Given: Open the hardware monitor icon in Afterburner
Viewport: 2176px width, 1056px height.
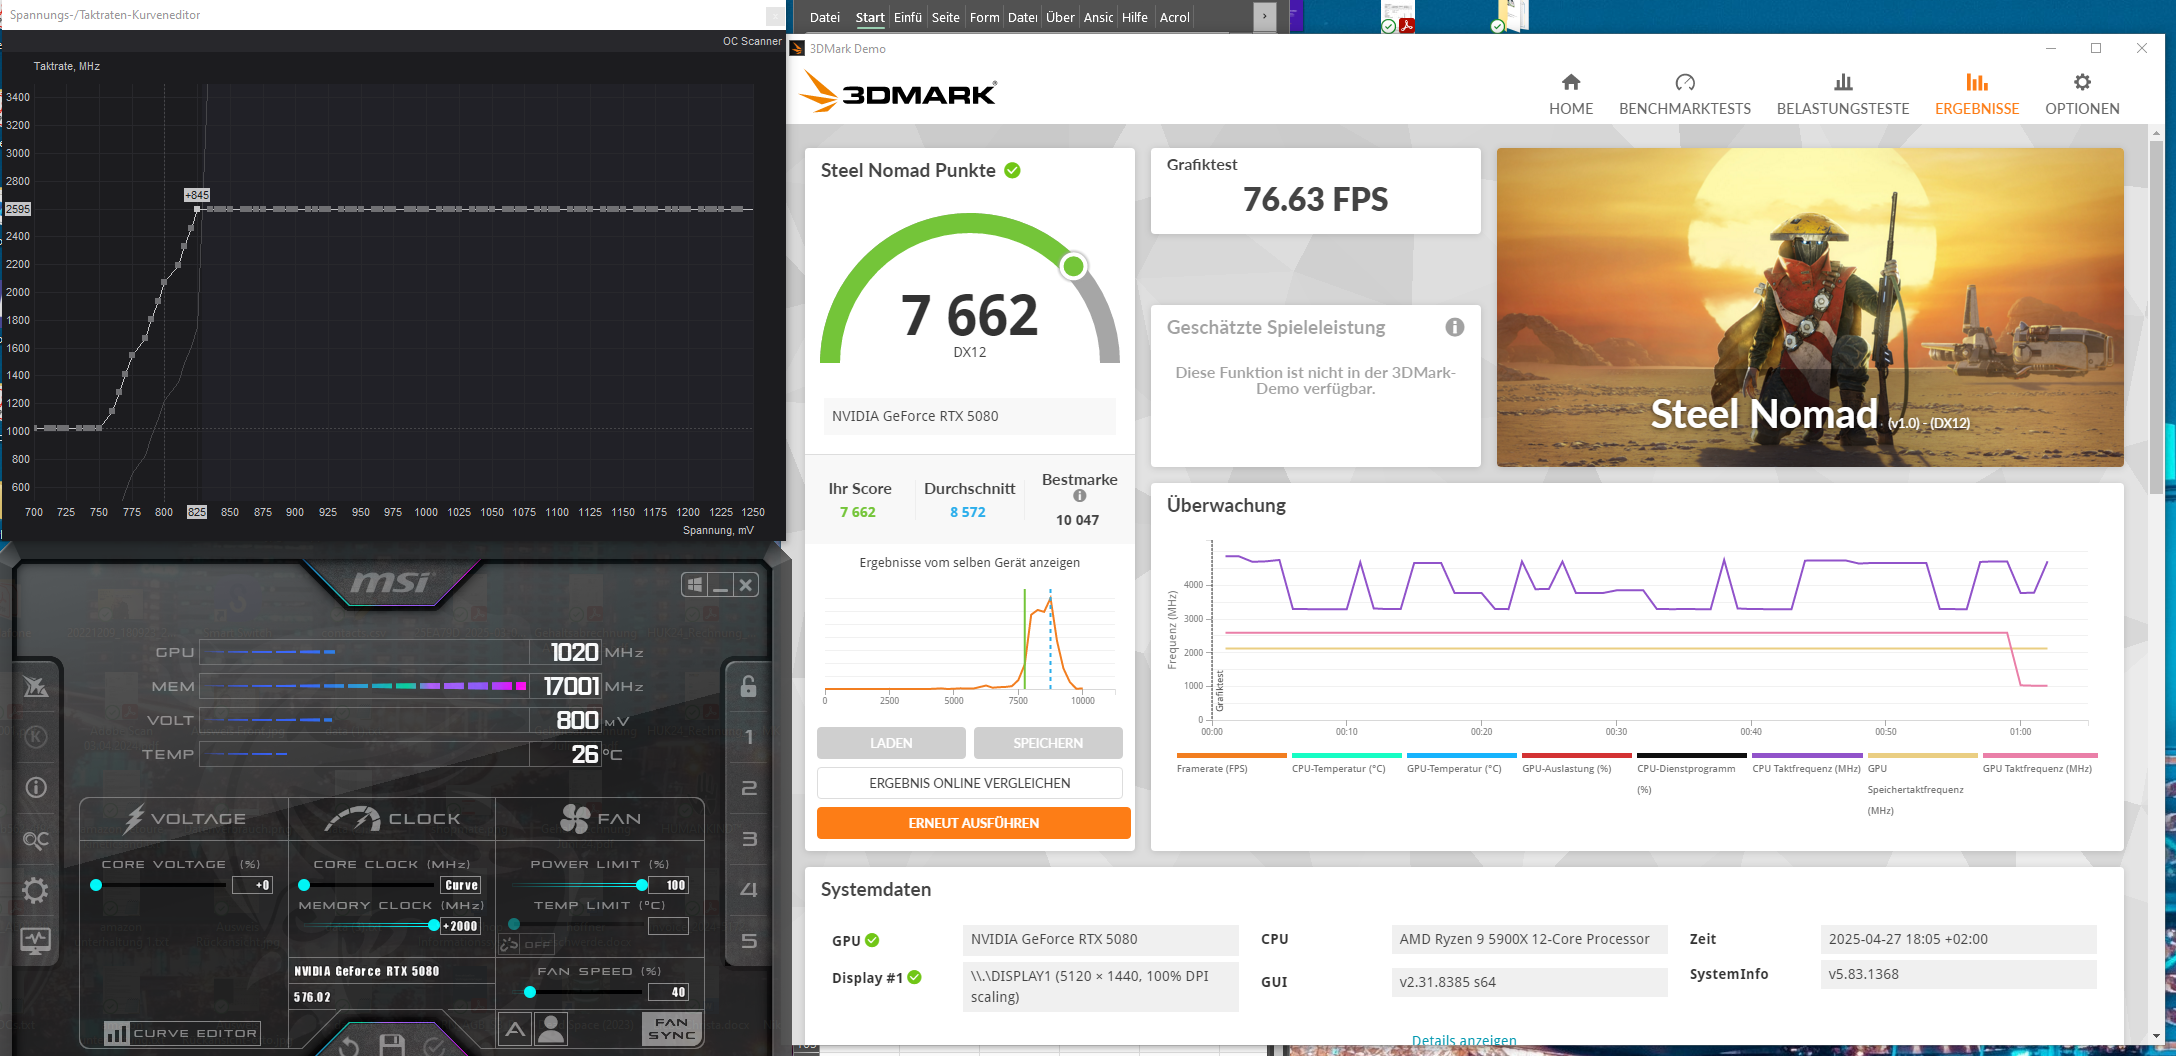Looking at the screenshot, I should pos(36,940).
